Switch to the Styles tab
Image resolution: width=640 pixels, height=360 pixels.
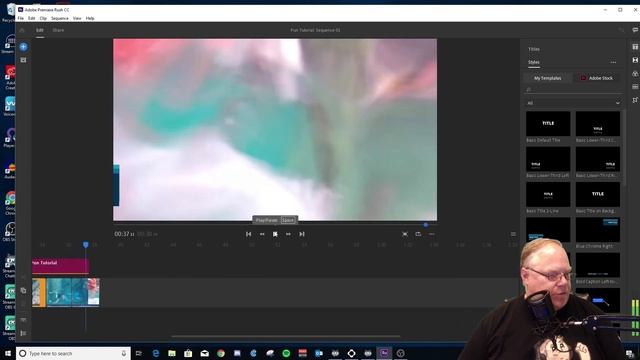coord(533,62)
